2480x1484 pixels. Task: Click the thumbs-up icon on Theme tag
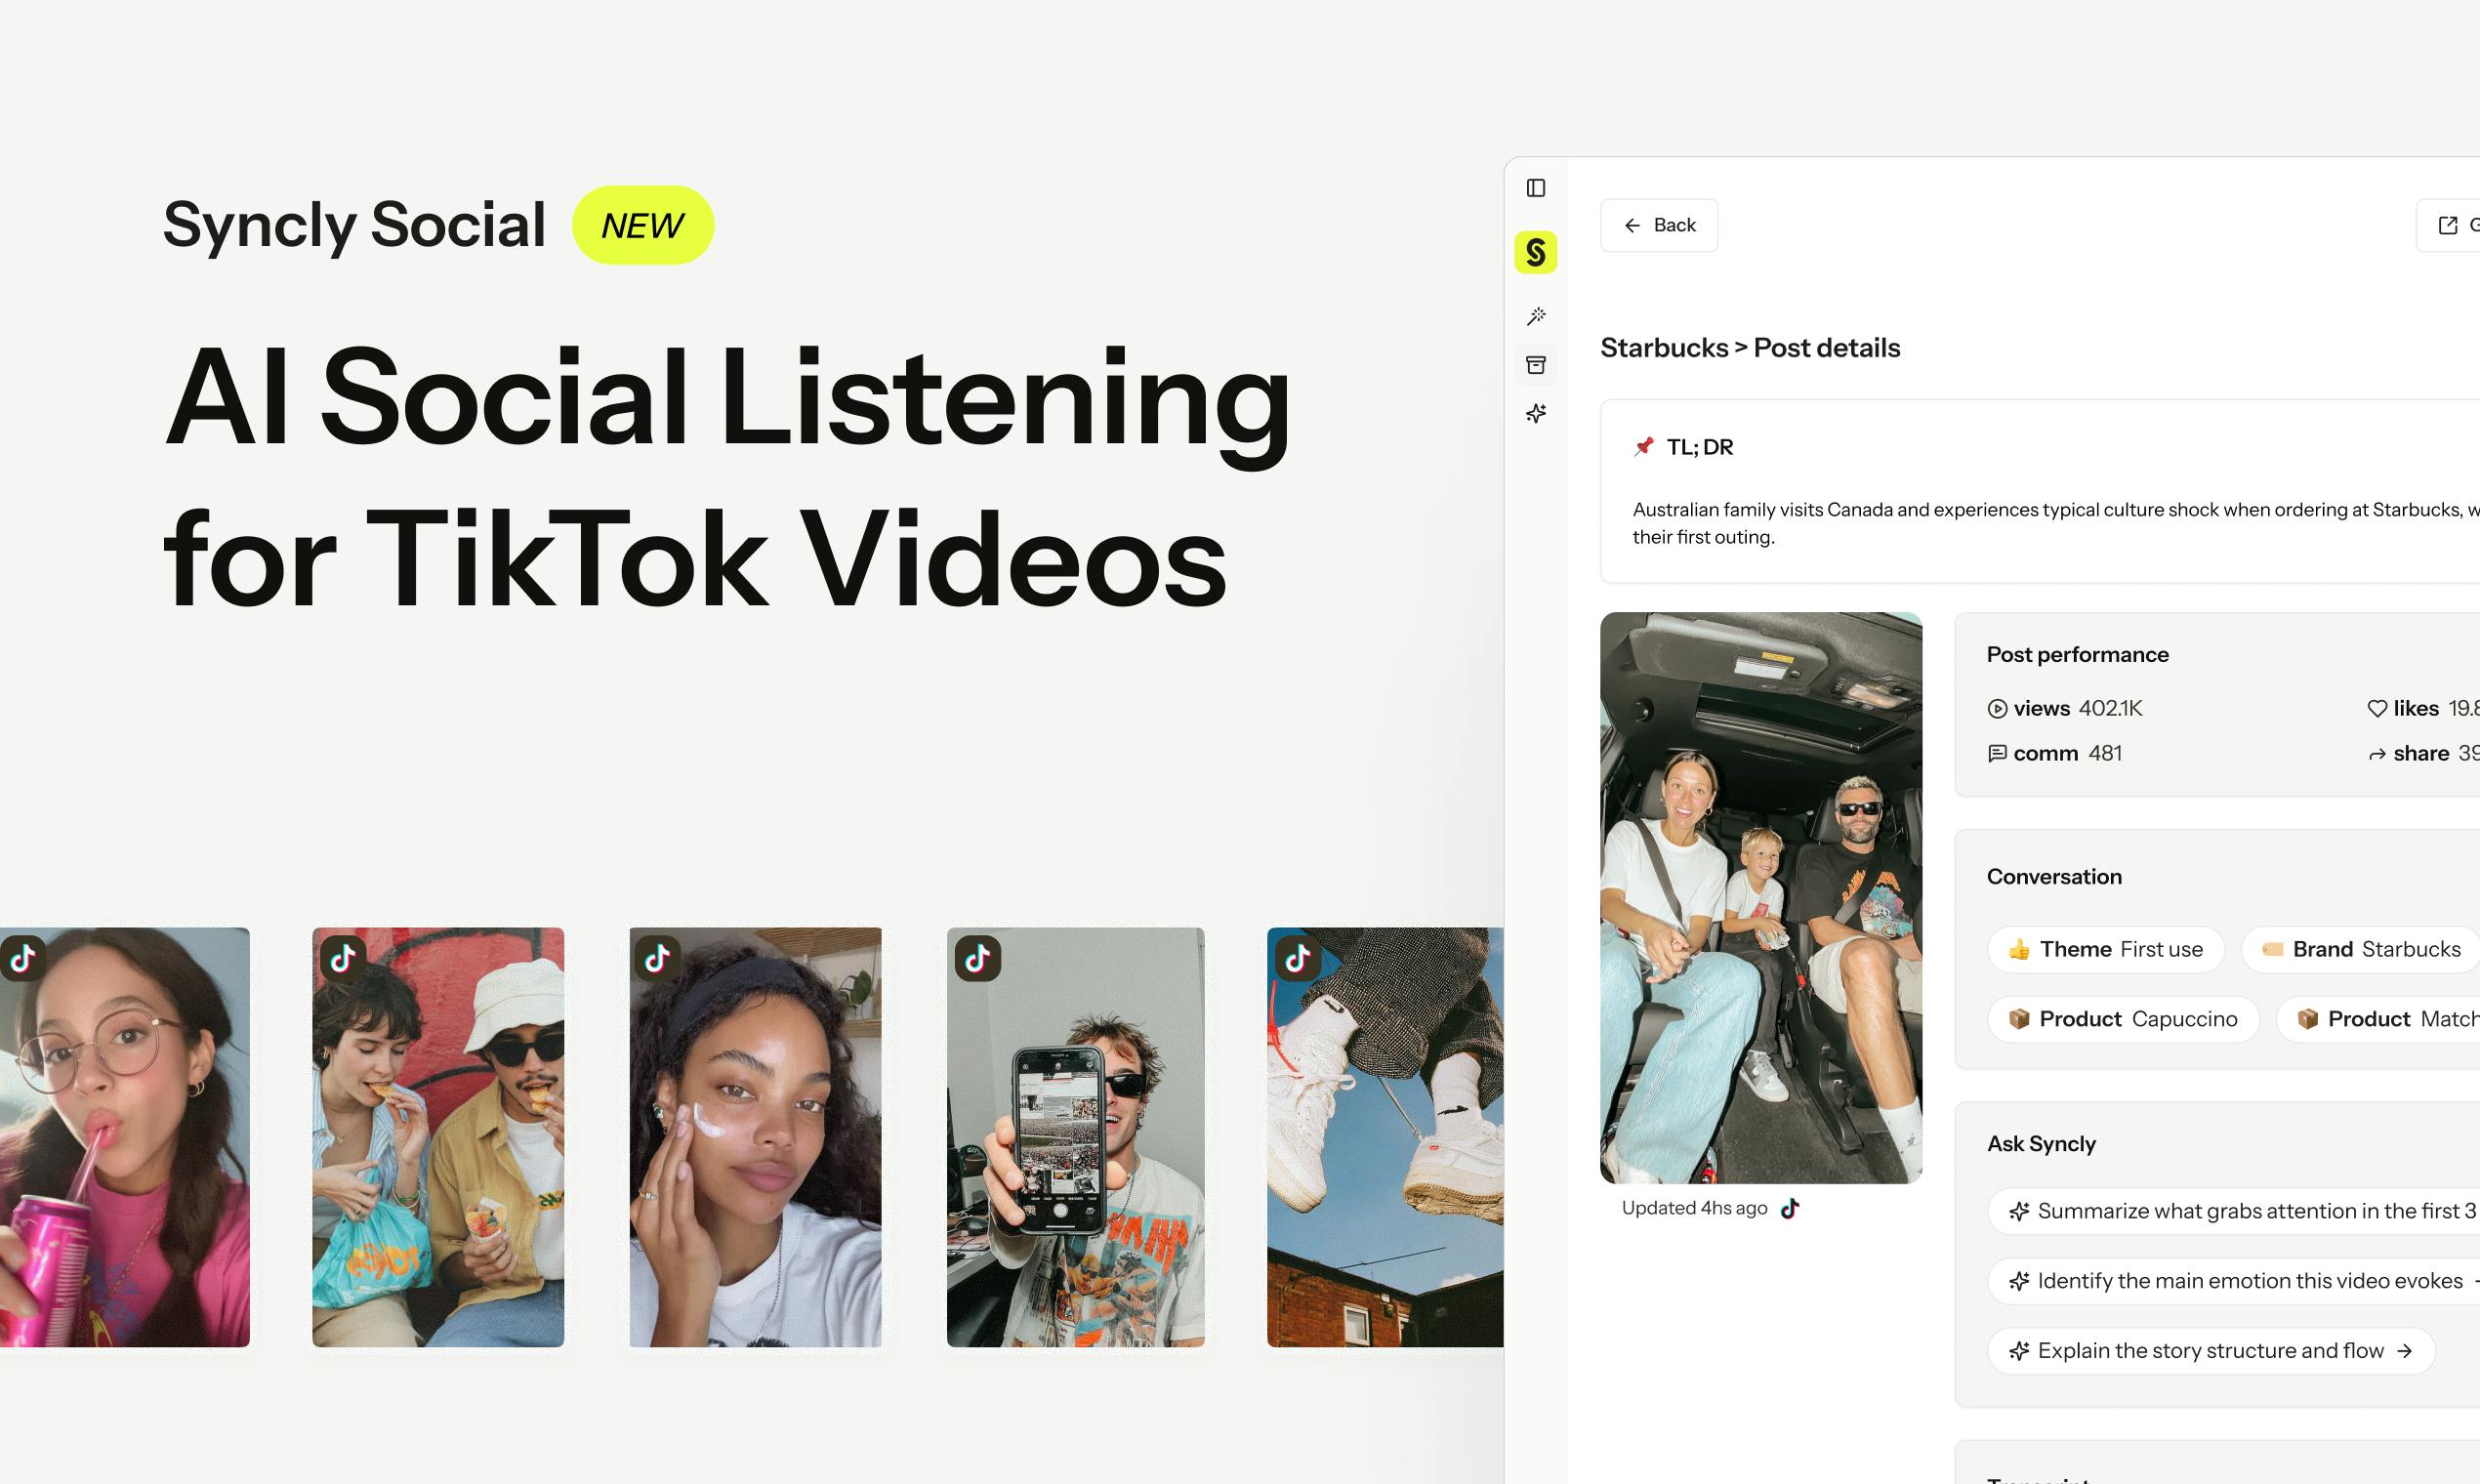[x=2019, y=950]
